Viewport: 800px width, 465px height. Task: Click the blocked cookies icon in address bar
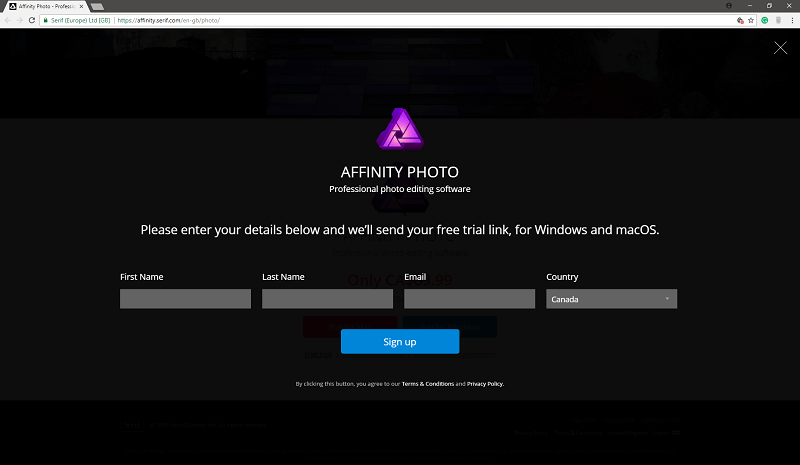click(x=740, y=20)
